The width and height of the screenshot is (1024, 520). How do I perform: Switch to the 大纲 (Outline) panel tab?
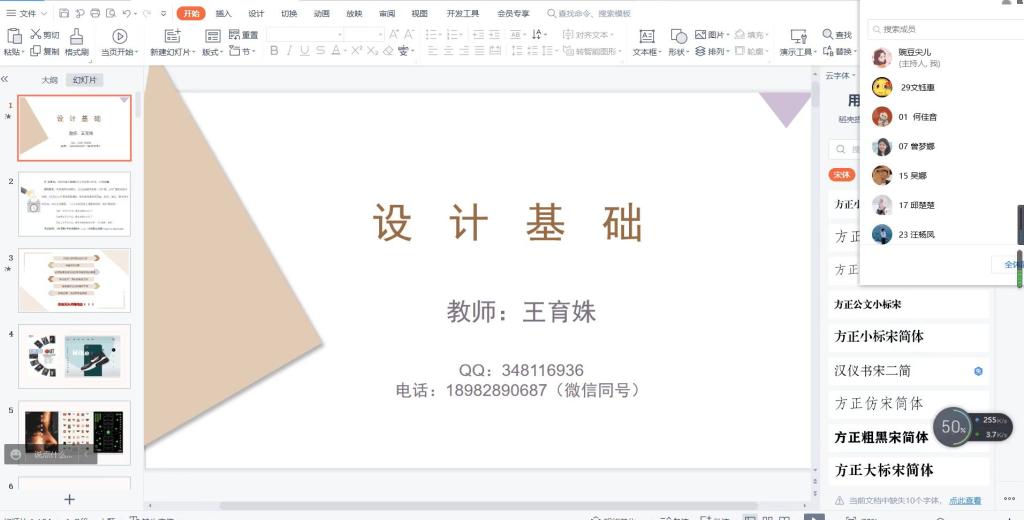[x=49, y=79]
